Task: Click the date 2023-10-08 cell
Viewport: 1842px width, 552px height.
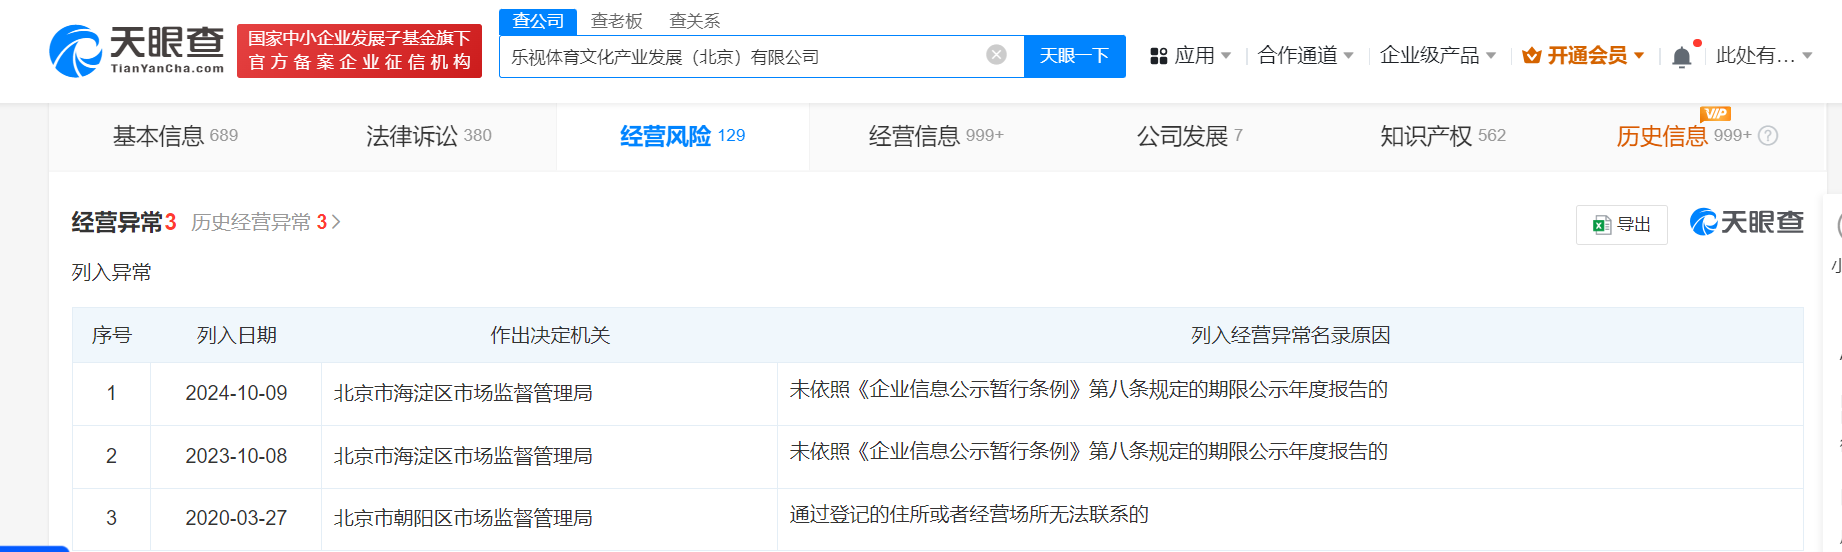Action: point(236,456)
